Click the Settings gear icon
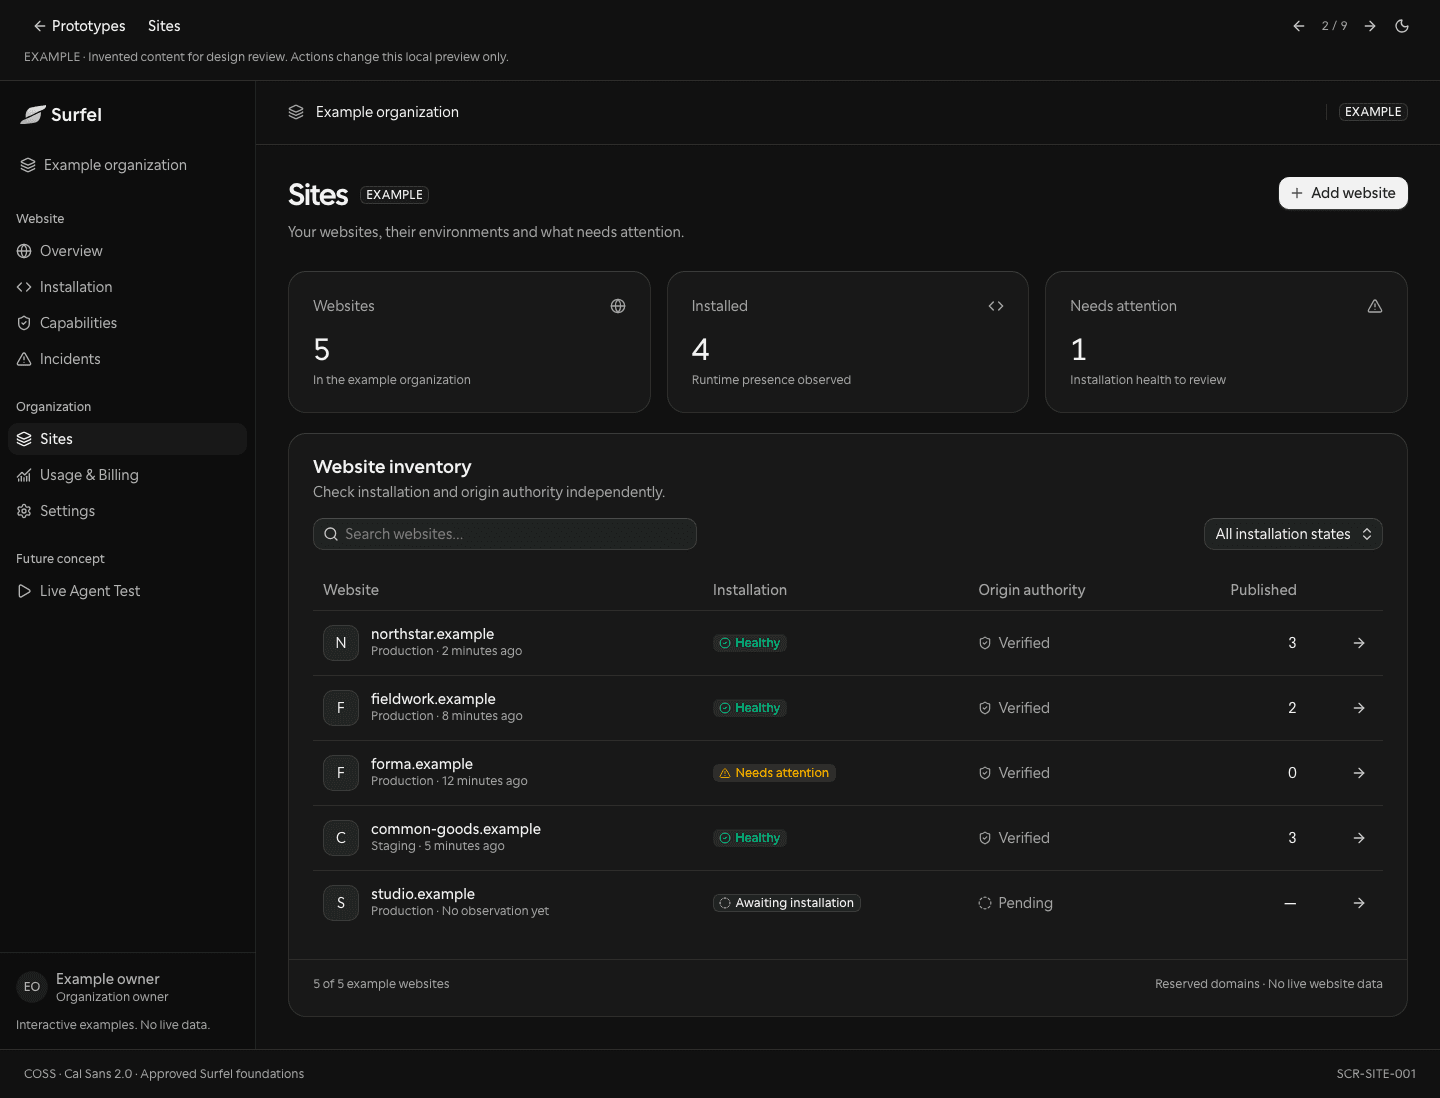 (x=24, y=511)
